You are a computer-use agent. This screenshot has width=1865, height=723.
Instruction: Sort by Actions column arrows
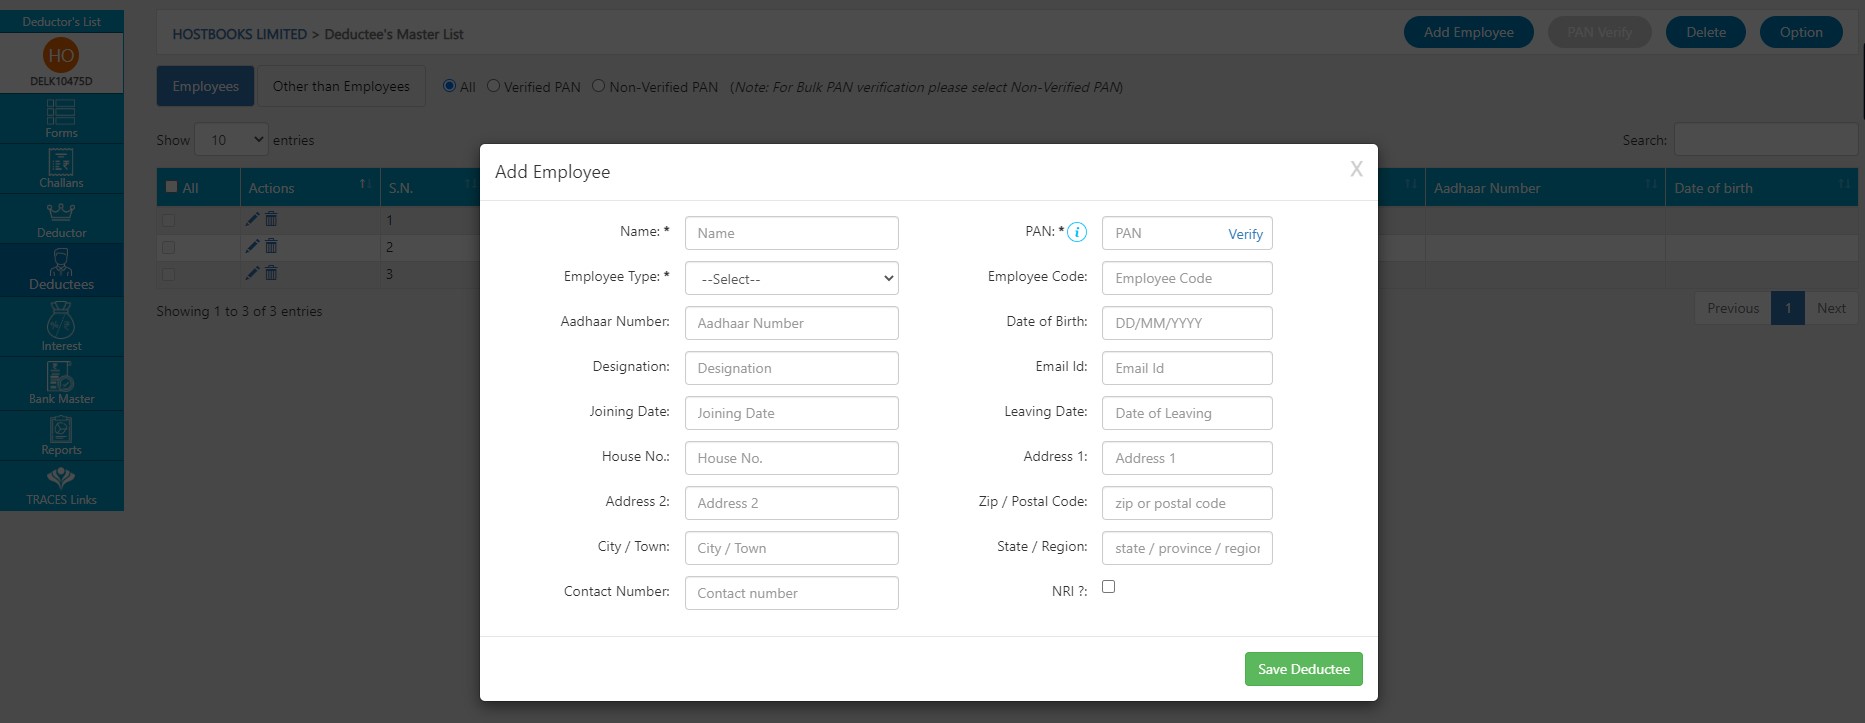[x=366, y=185]
